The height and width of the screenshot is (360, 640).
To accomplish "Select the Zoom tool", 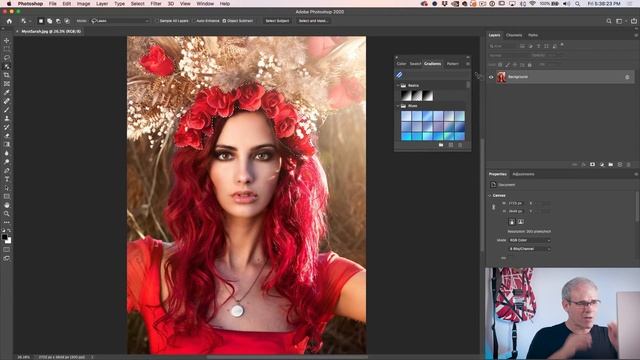I will pos(7,213).
